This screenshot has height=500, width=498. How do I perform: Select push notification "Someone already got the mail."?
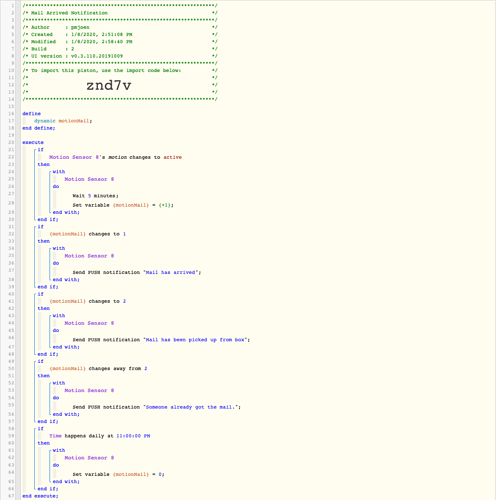tap(157, 407)
